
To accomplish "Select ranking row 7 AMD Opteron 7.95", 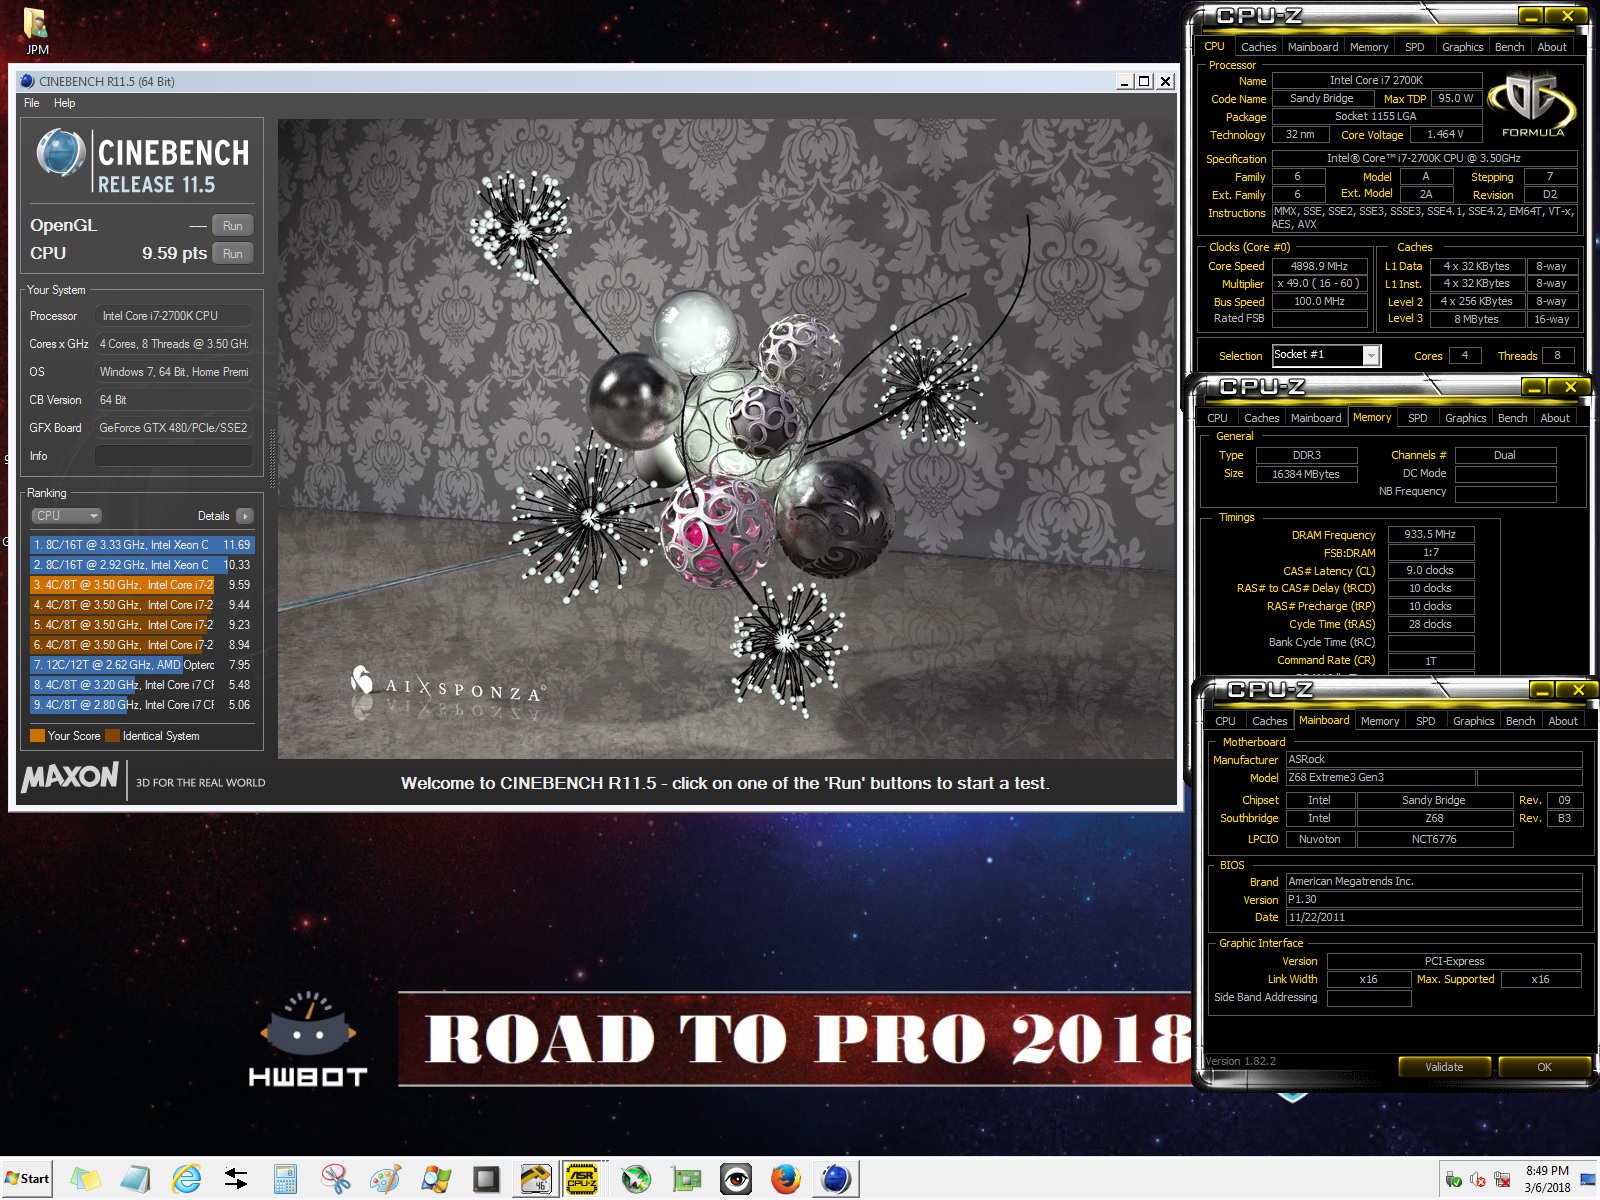I will point(142,665).
